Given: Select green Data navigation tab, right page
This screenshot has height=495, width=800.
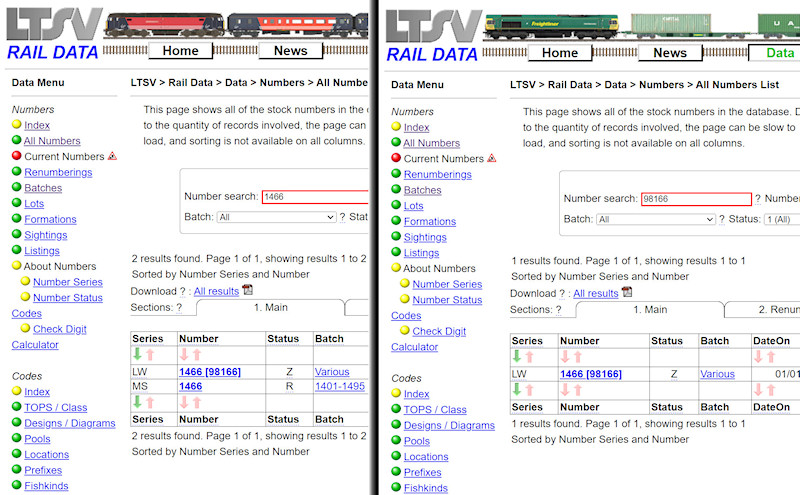Looking at the screenshot, I should (774, 53).
